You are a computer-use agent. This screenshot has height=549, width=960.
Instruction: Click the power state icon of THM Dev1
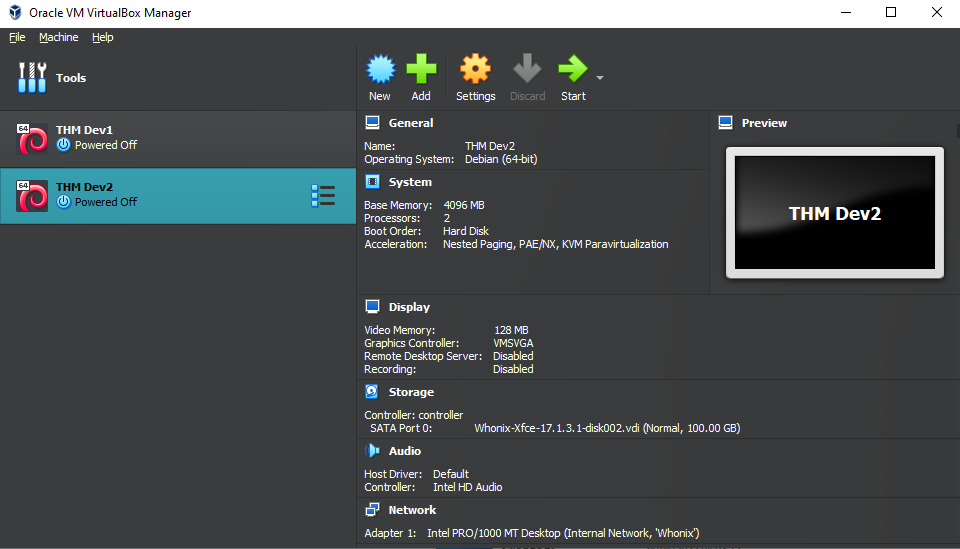tap(63, 145)
